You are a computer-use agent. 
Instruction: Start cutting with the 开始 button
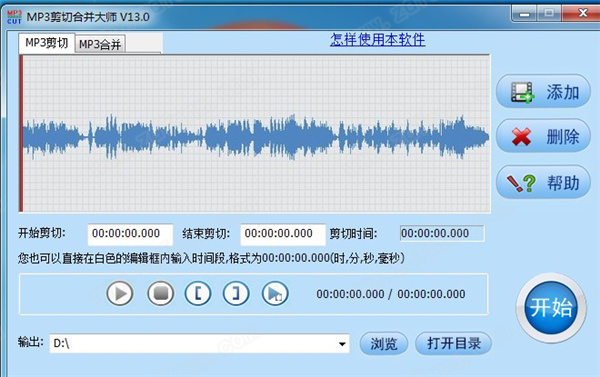click(551, 307)
